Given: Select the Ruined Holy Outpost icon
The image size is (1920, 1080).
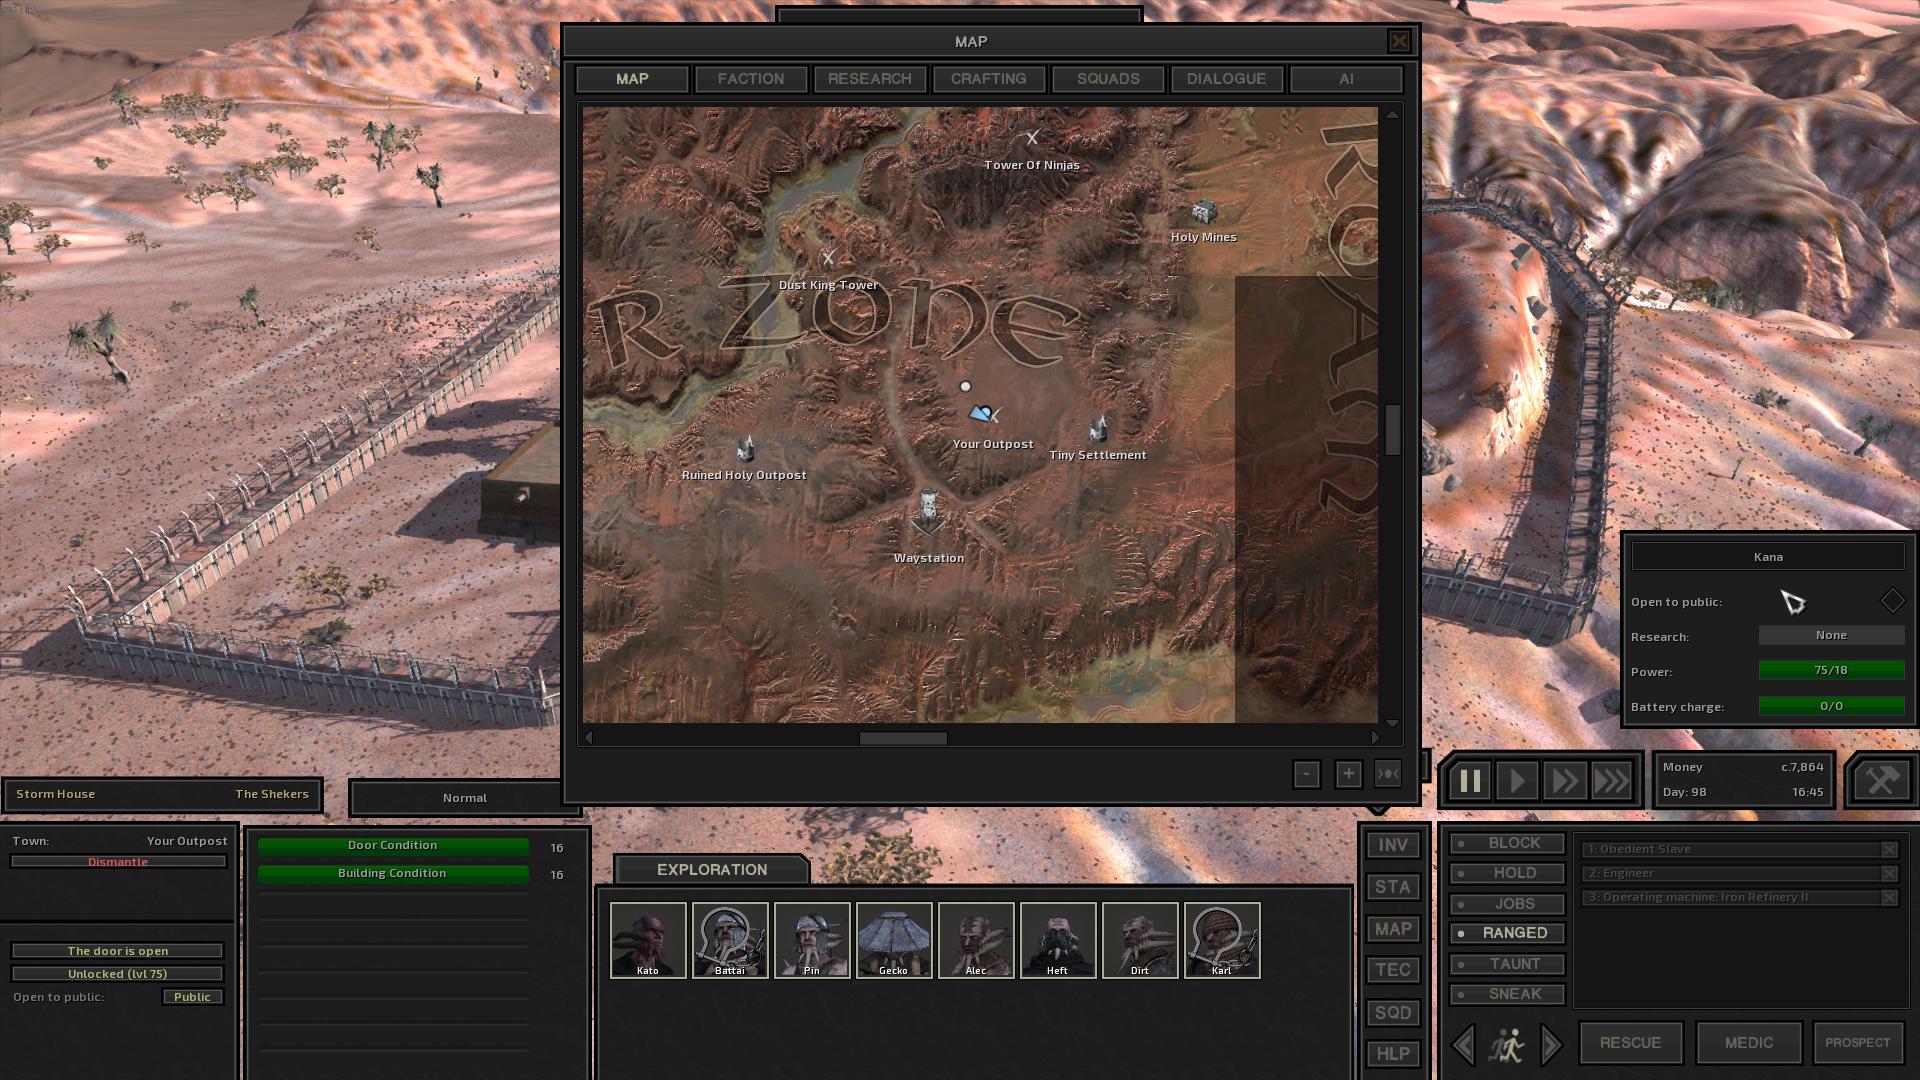Looking at the screenshot, I should tap(745, 449).
